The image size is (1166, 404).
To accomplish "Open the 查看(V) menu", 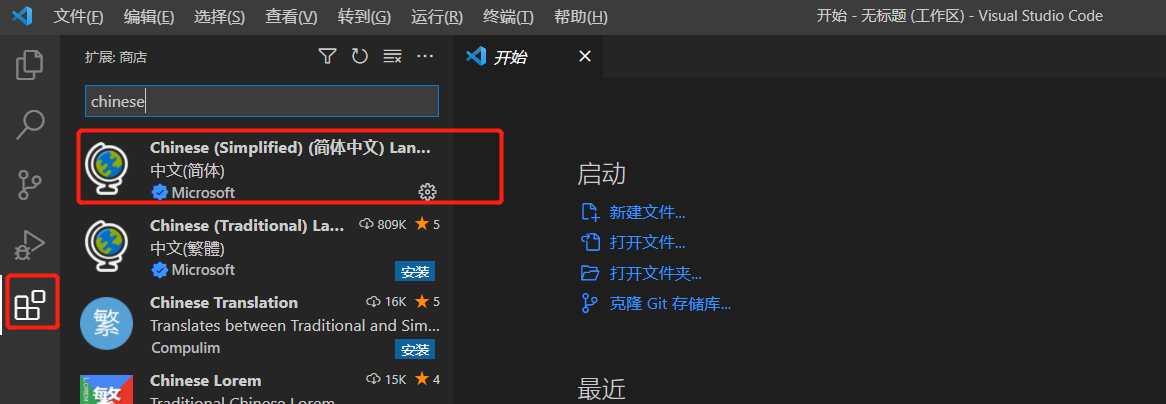I will click(291, 16).
